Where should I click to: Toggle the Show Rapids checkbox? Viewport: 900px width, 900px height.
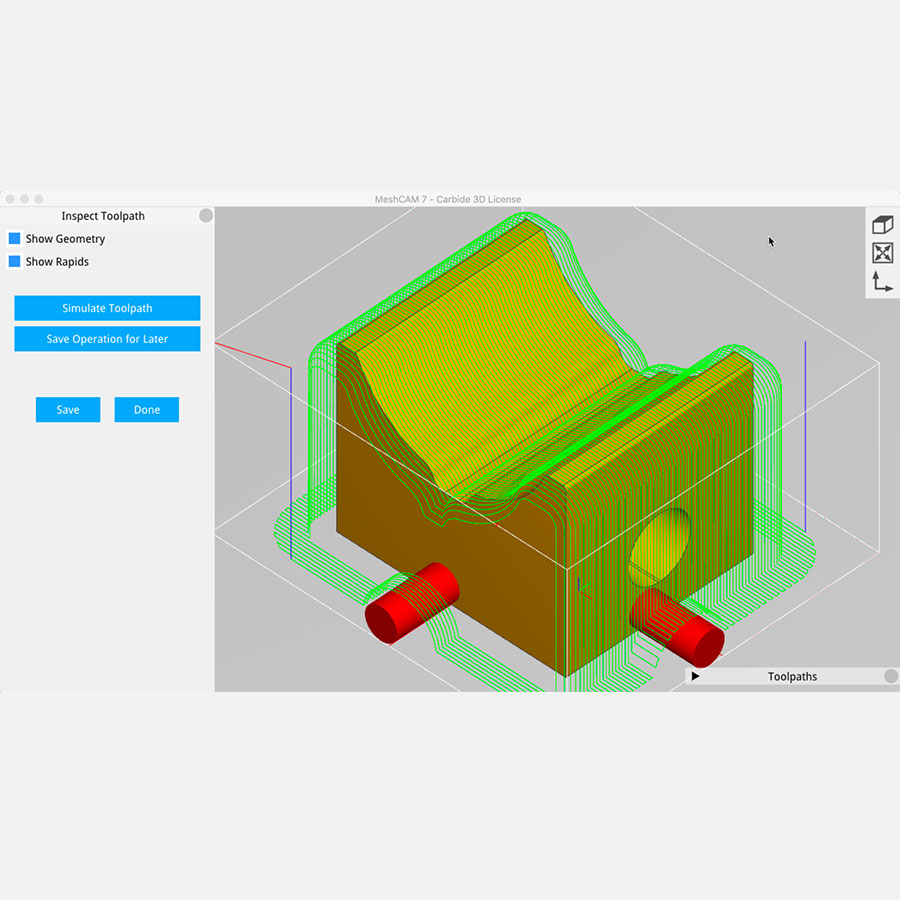click(x=13, y=261)
